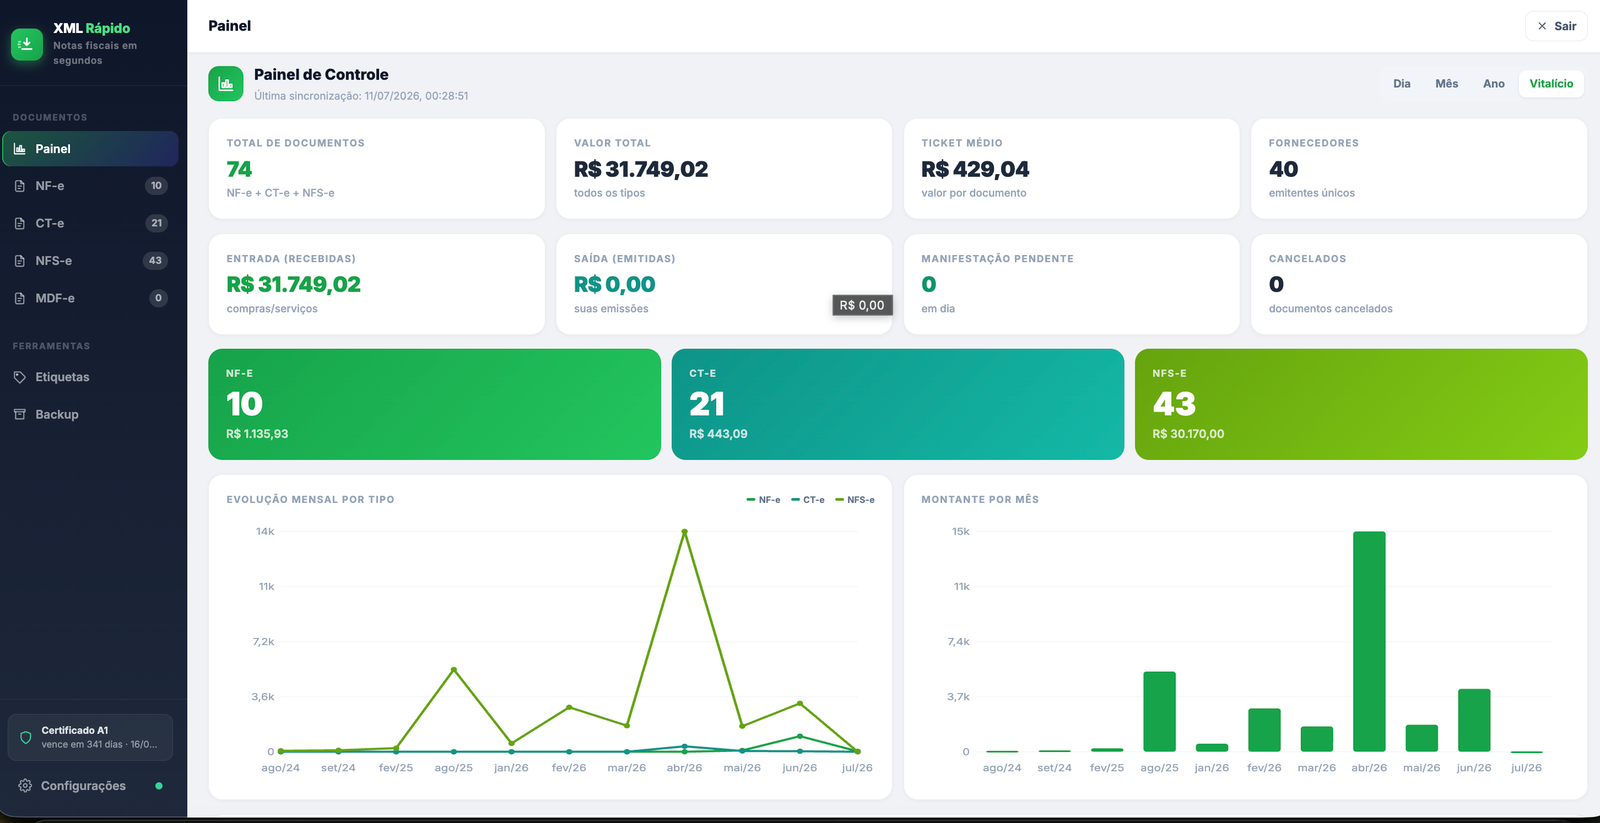Select the Ano period filter
This screenshot has height=823, width=1600.
pyautogui.click(x=1494, y=84)
